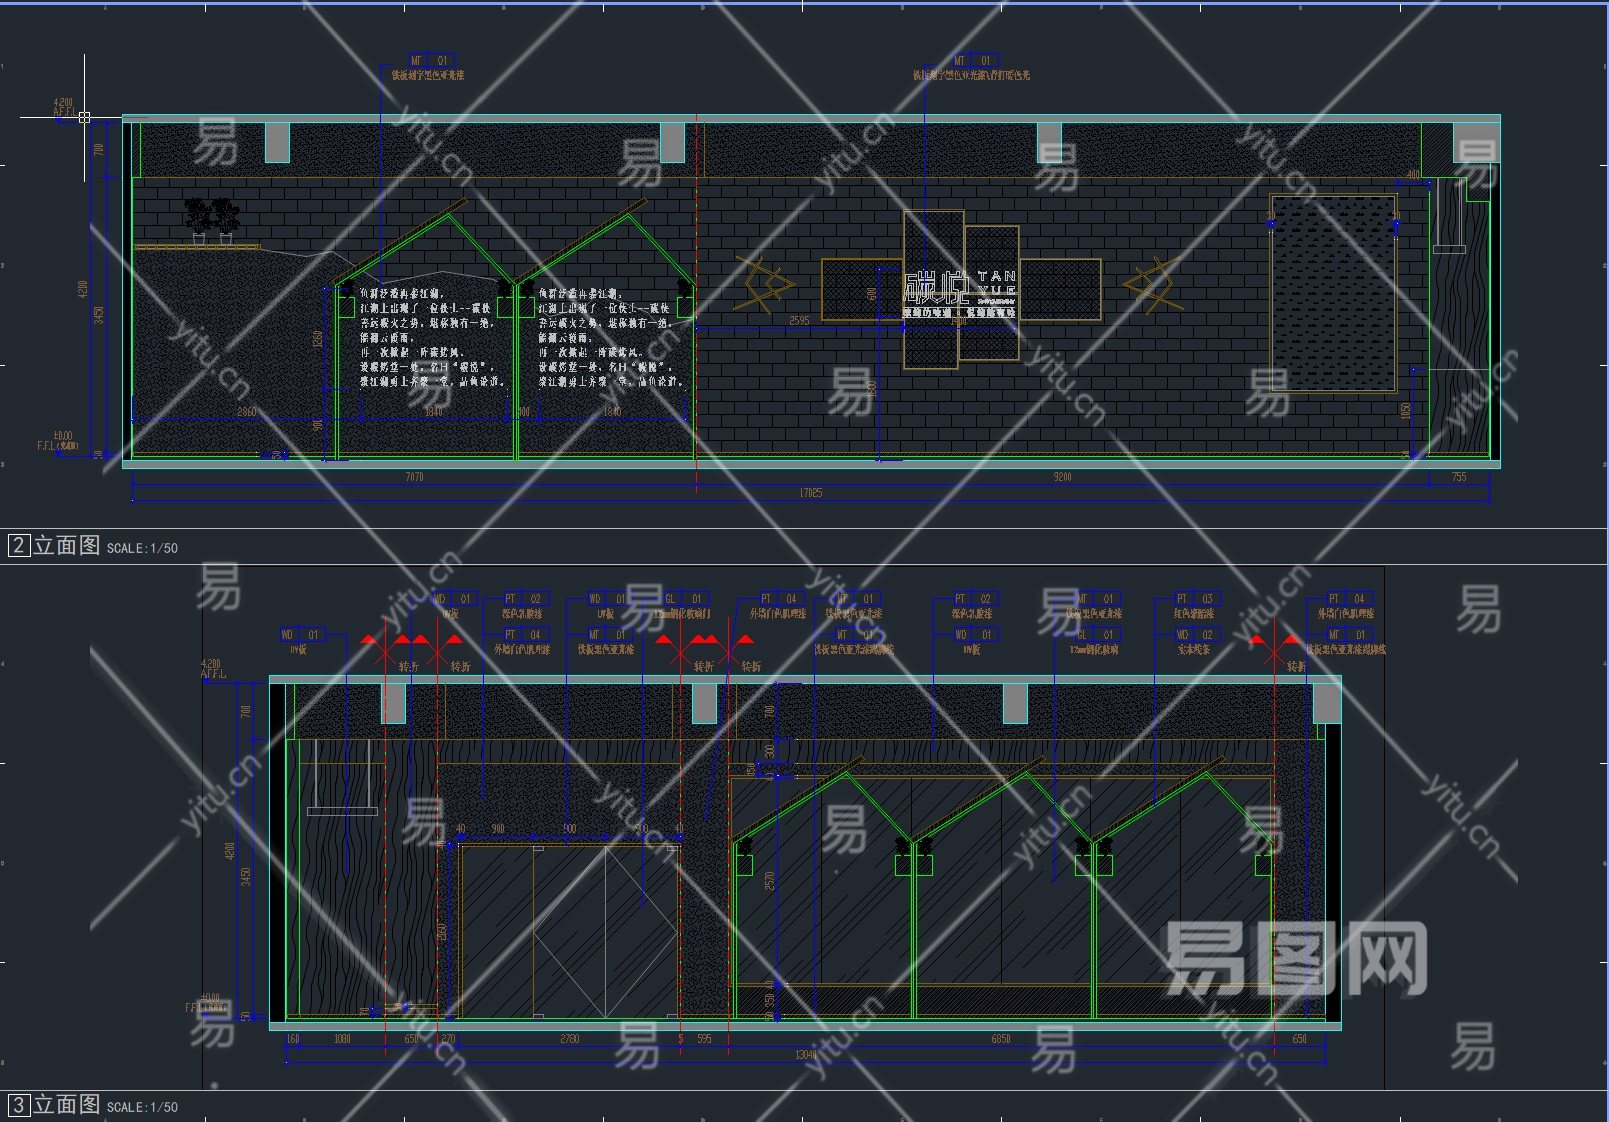The width and height of the screenshot is (1609, 1122).
Task: Click the patterned wall panel at right
Action: (1332, 292)
